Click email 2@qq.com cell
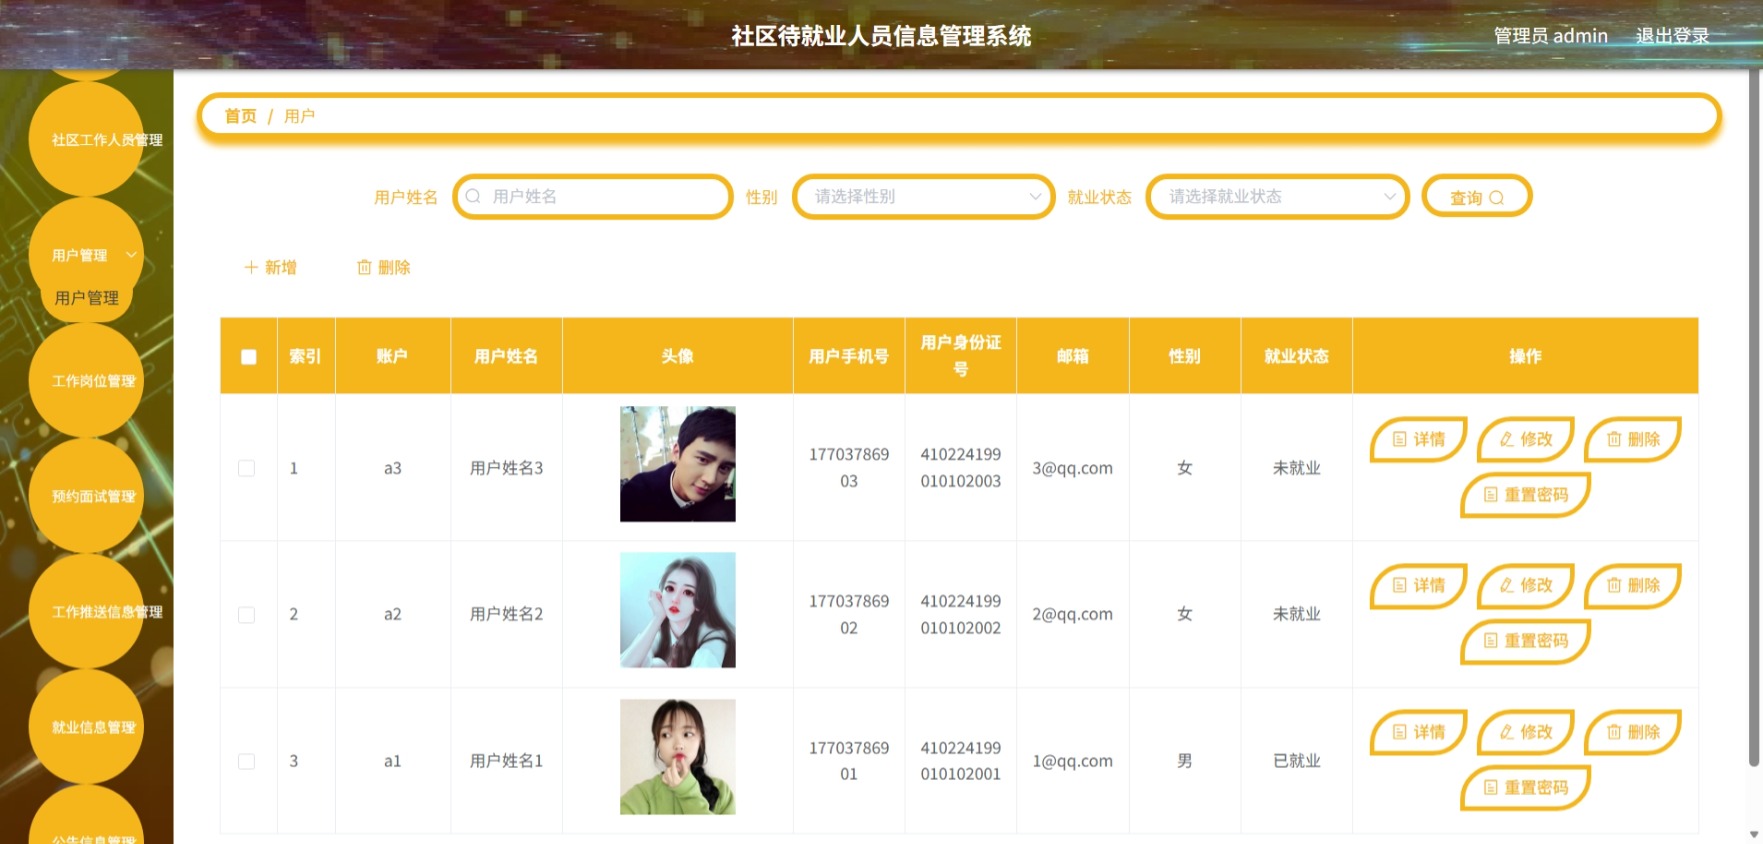Screen dimensions: 1763x844 pos(1072,614)
